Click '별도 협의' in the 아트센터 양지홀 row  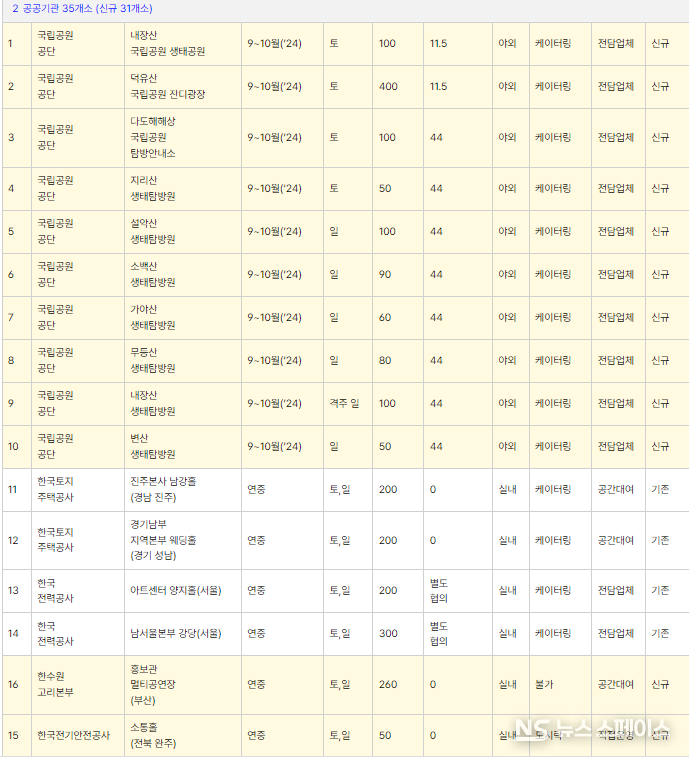click(439, 591)
